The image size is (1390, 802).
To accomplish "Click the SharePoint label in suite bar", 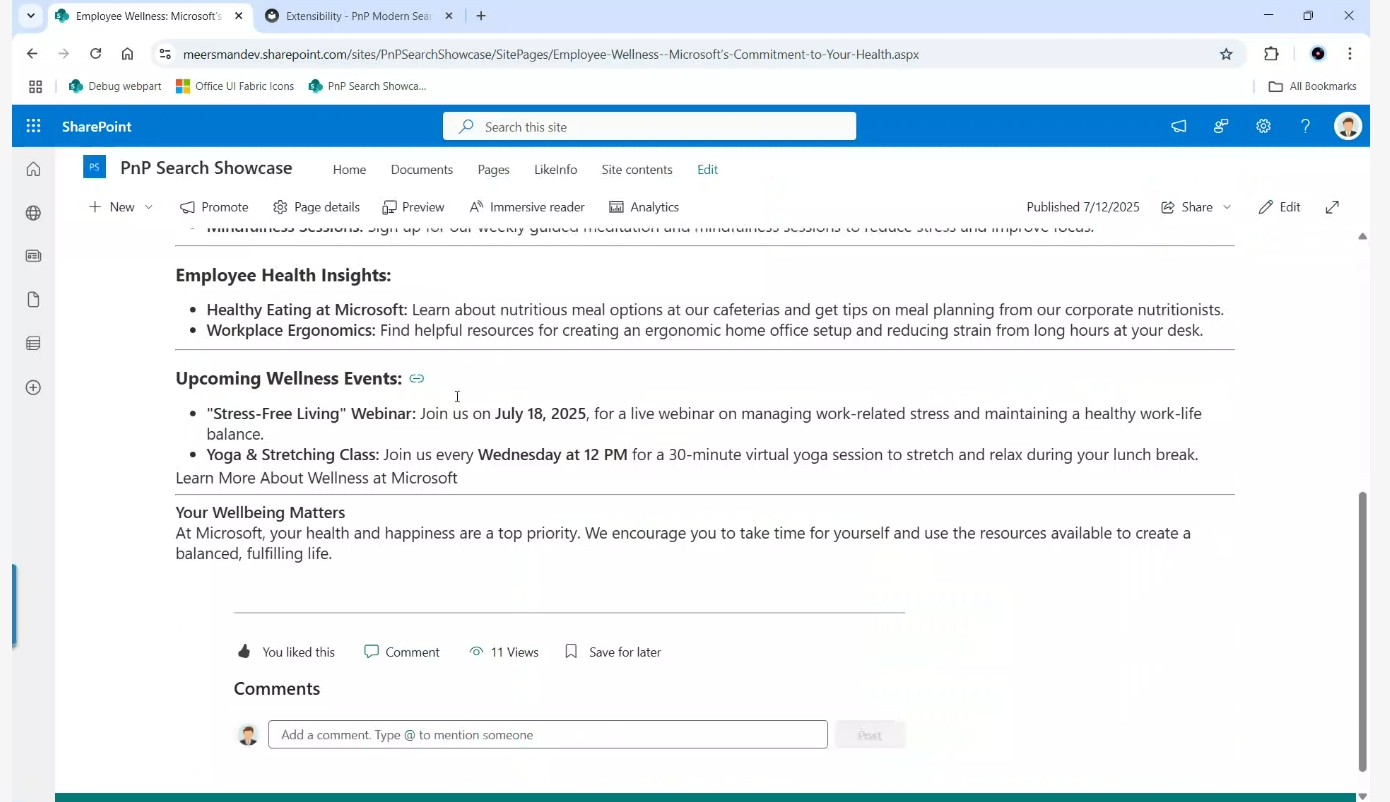I will [97, 126].
